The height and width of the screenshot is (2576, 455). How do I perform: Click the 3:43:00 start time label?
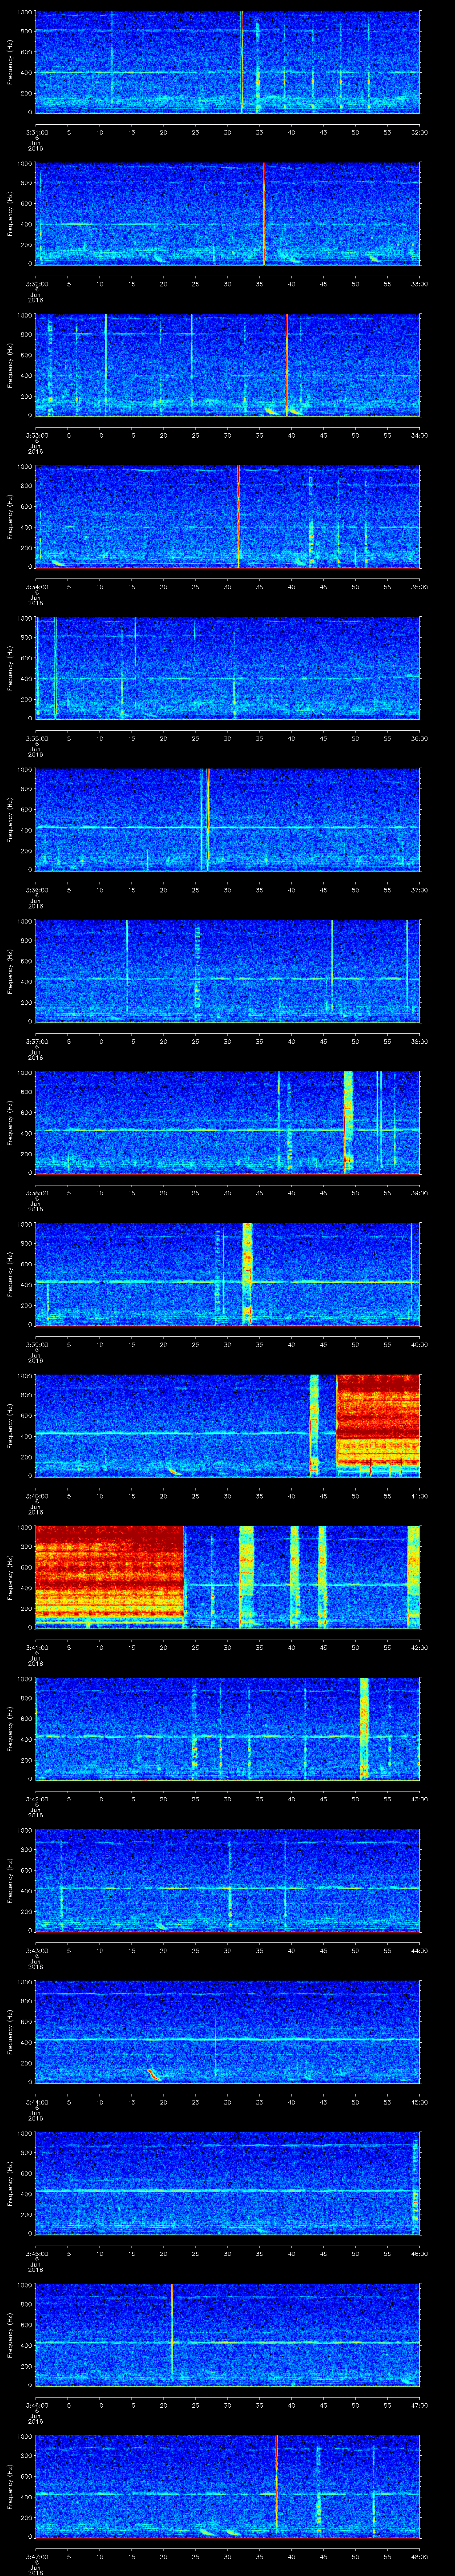click(36, 1951)
